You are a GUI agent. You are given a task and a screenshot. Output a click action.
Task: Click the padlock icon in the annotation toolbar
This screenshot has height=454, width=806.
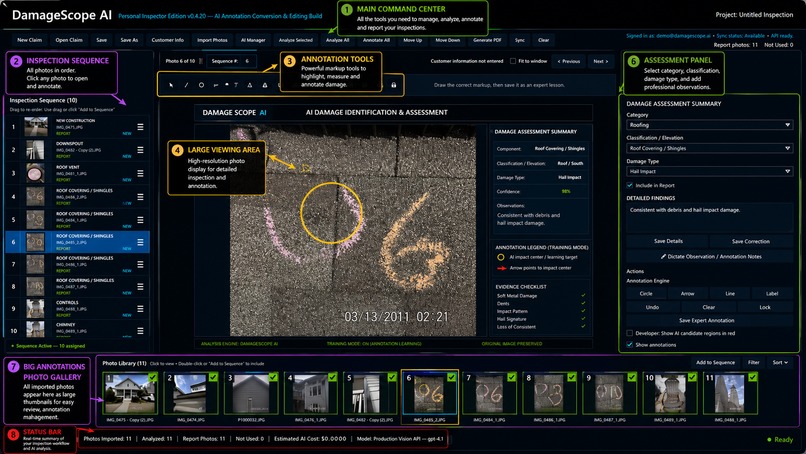(394, 85)
